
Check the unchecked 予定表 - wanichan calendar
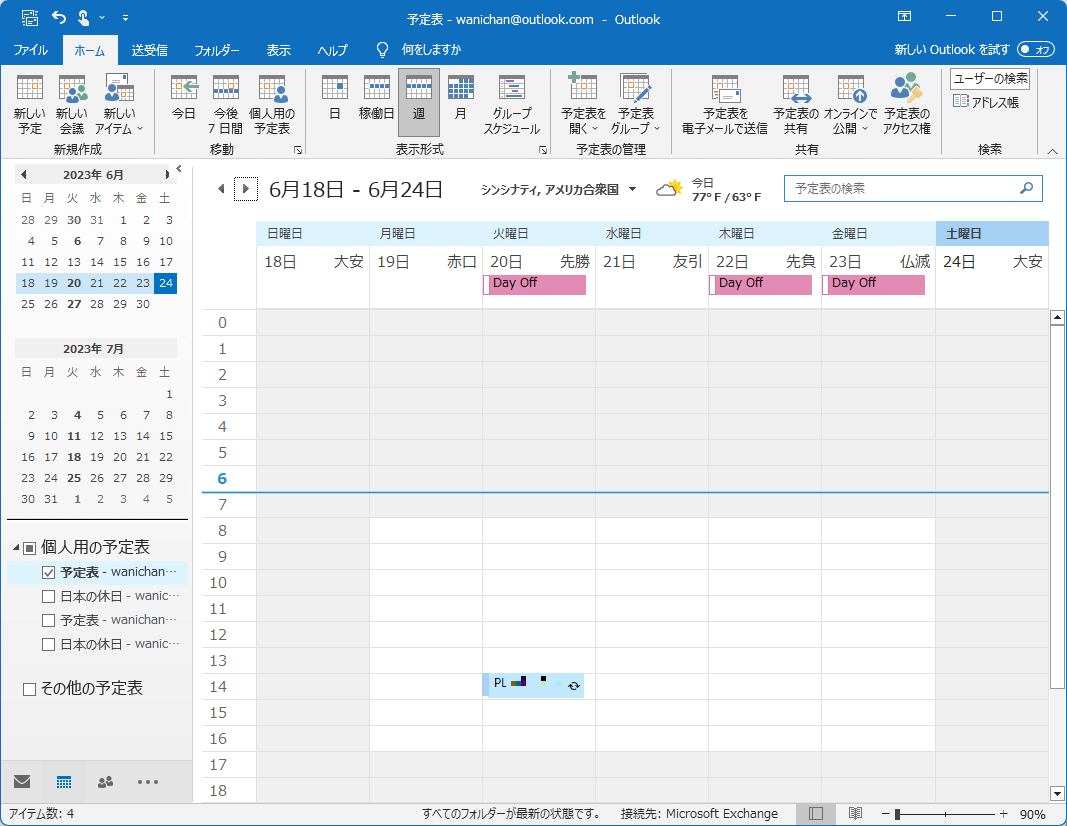tap(48, 621)
